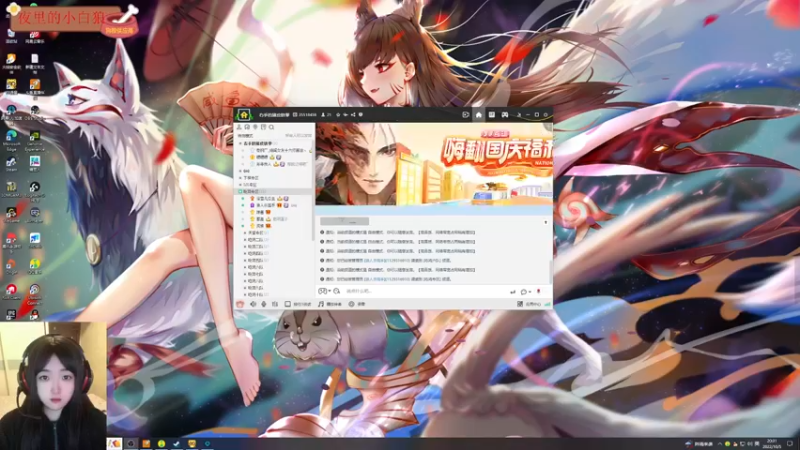
Task: Open the speech bubble dropdown in chat box
Action: pos(525,292)
